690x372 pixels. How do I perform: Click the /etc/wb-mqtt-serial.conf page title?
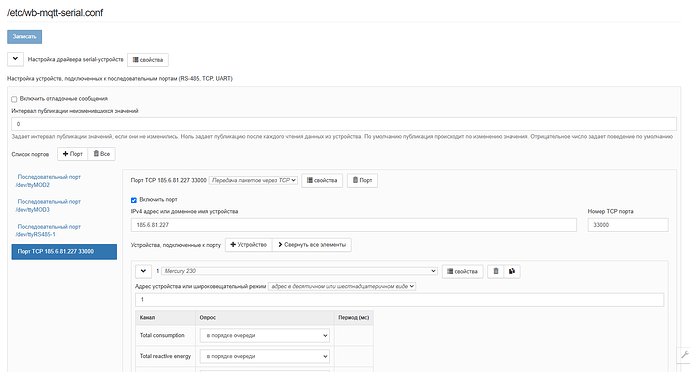pyautogui.click(x=55, y=13)
